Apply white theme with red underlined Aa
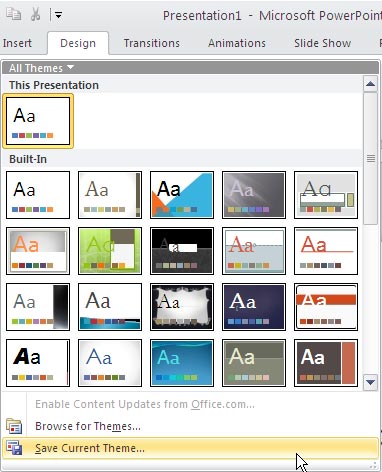This screenshot has height=472, width=382. [x=326, y=251]
